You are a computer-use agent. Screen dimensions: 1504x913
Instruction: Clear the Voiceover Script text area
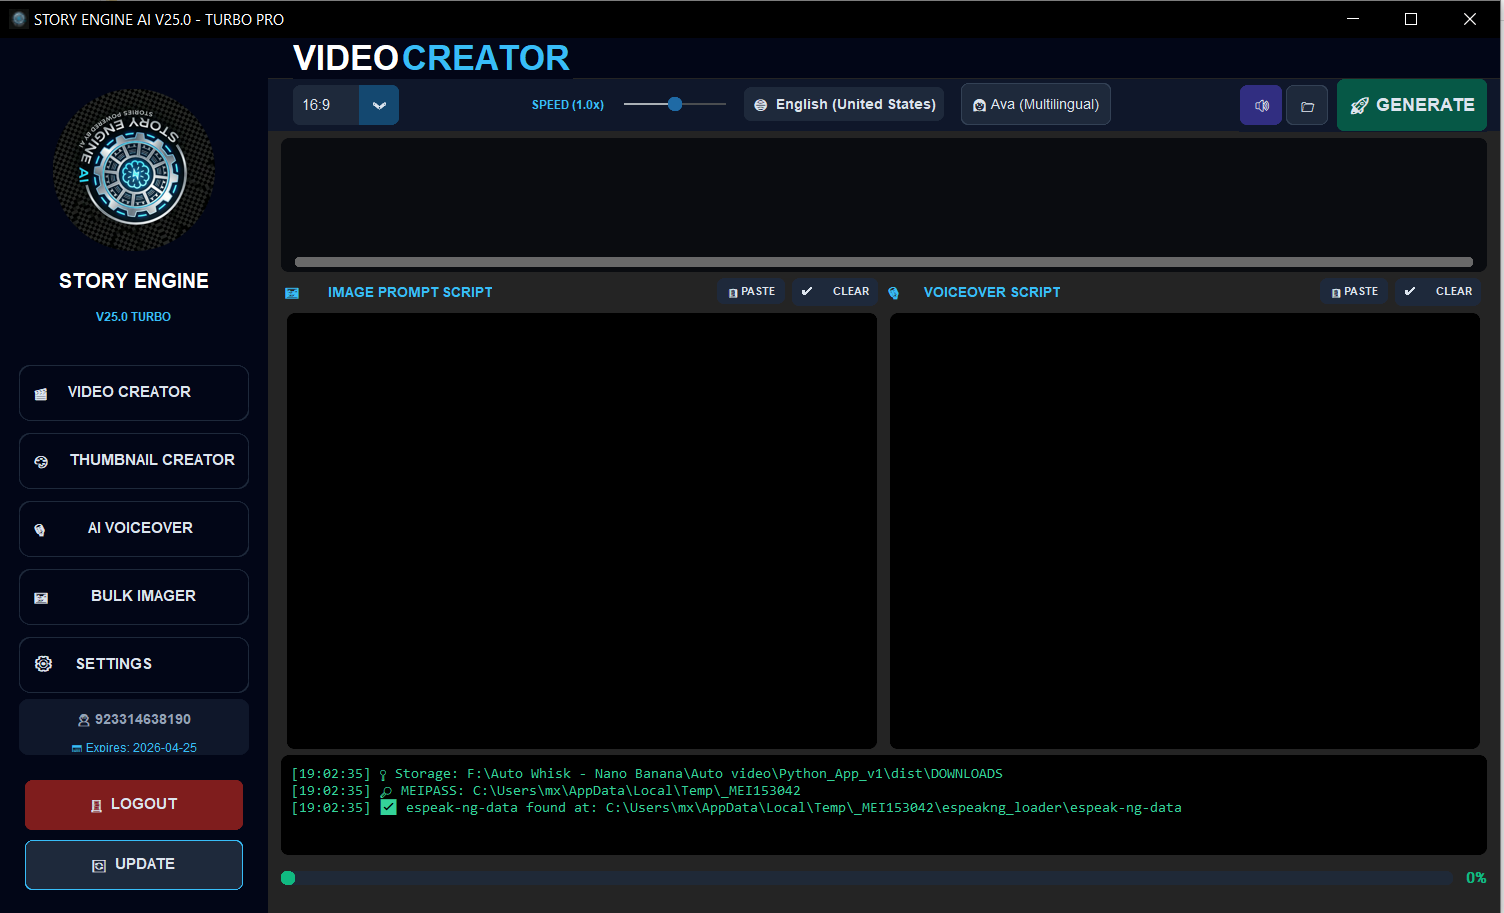click(x=1438, y=291)
